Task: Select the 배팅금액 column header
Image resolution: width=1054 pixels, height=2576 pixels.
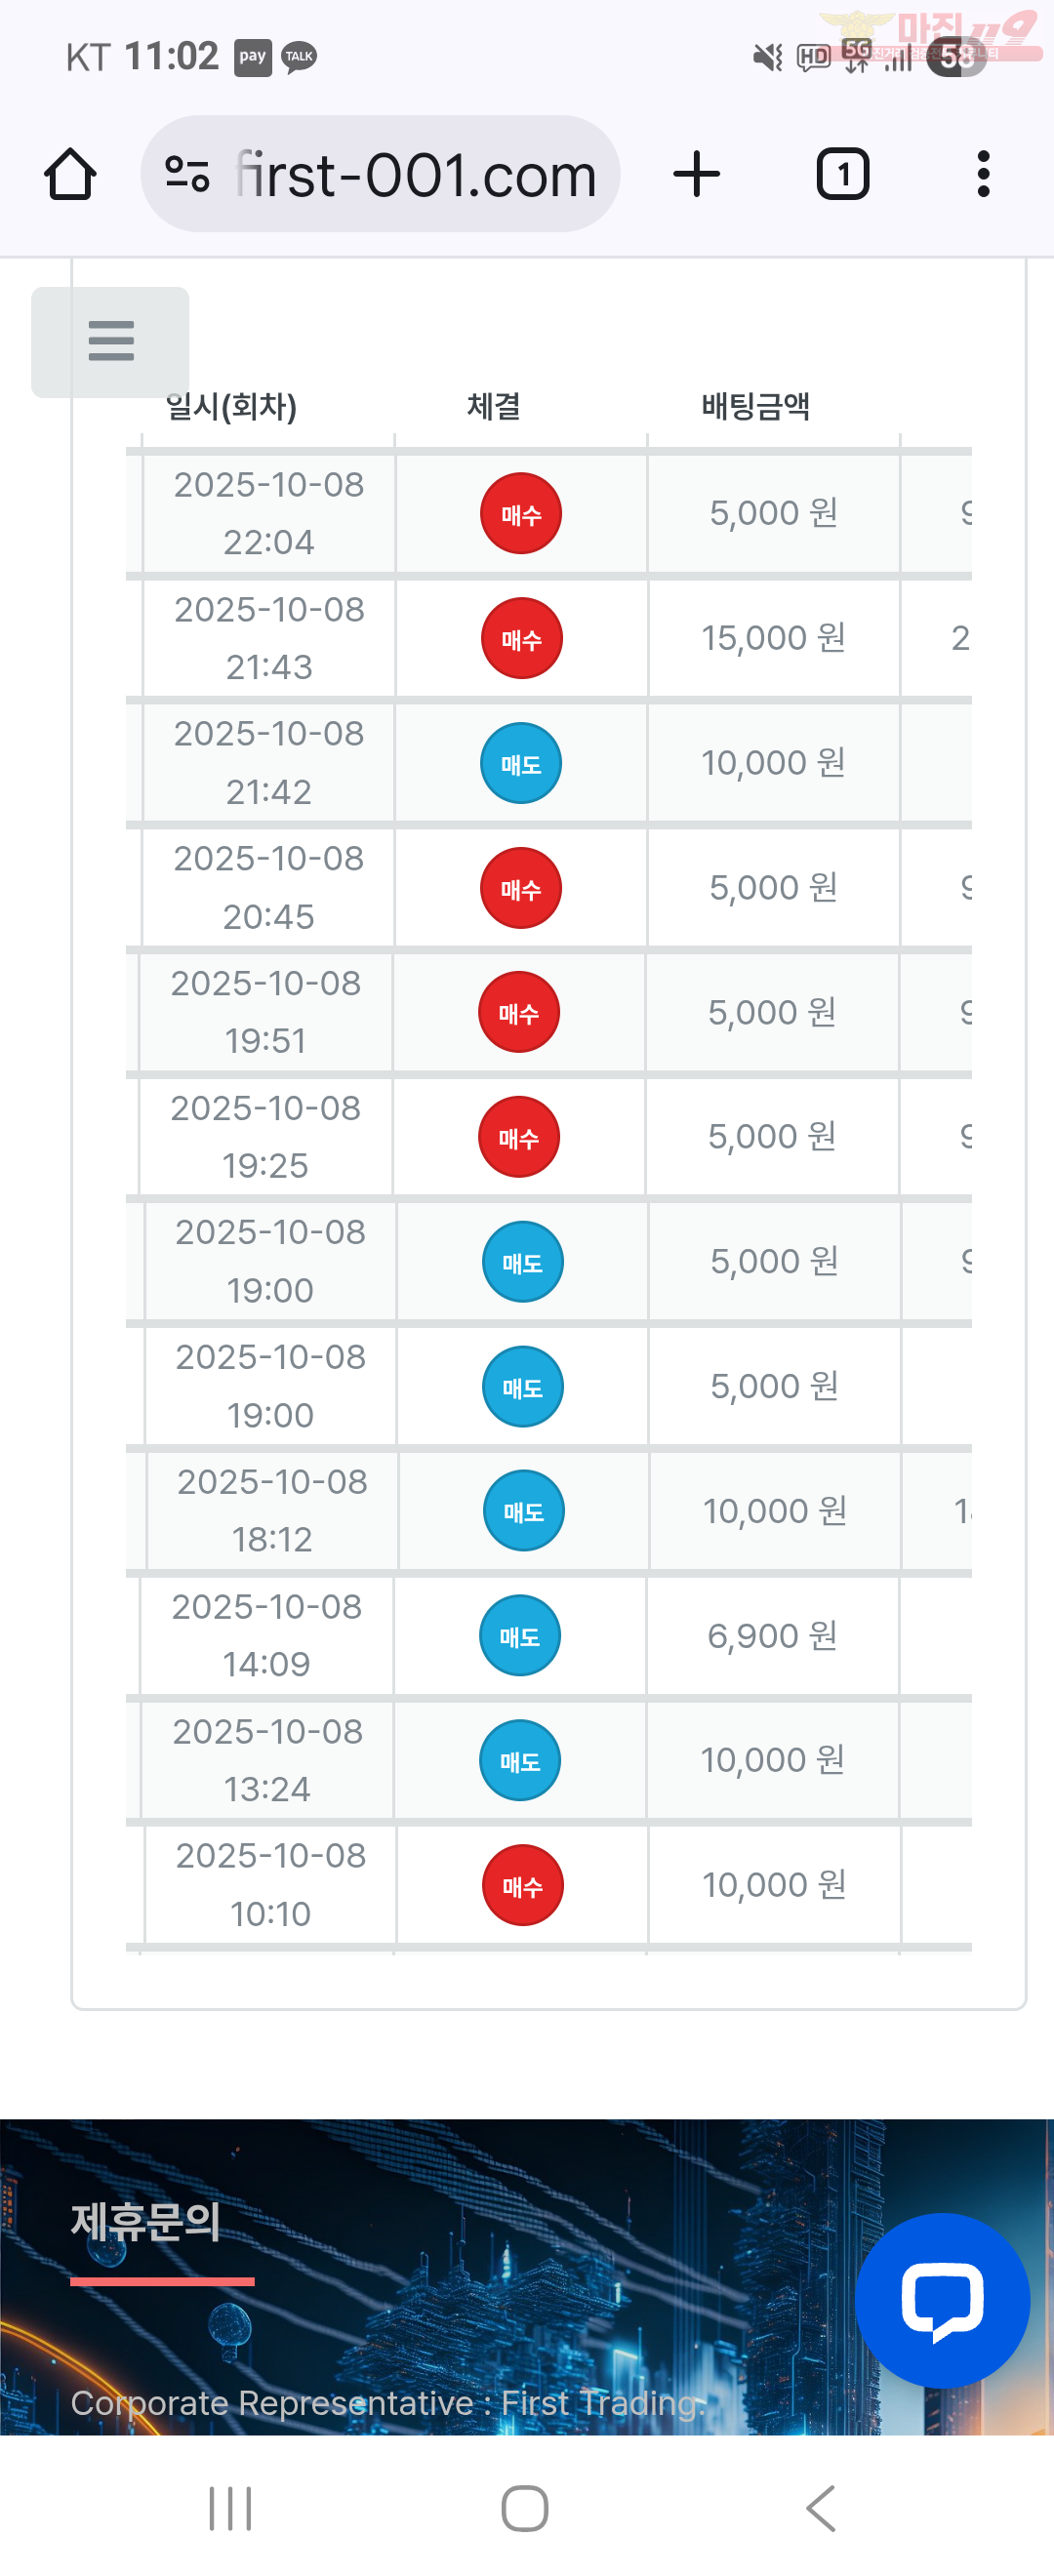Action: coord(755,407)
